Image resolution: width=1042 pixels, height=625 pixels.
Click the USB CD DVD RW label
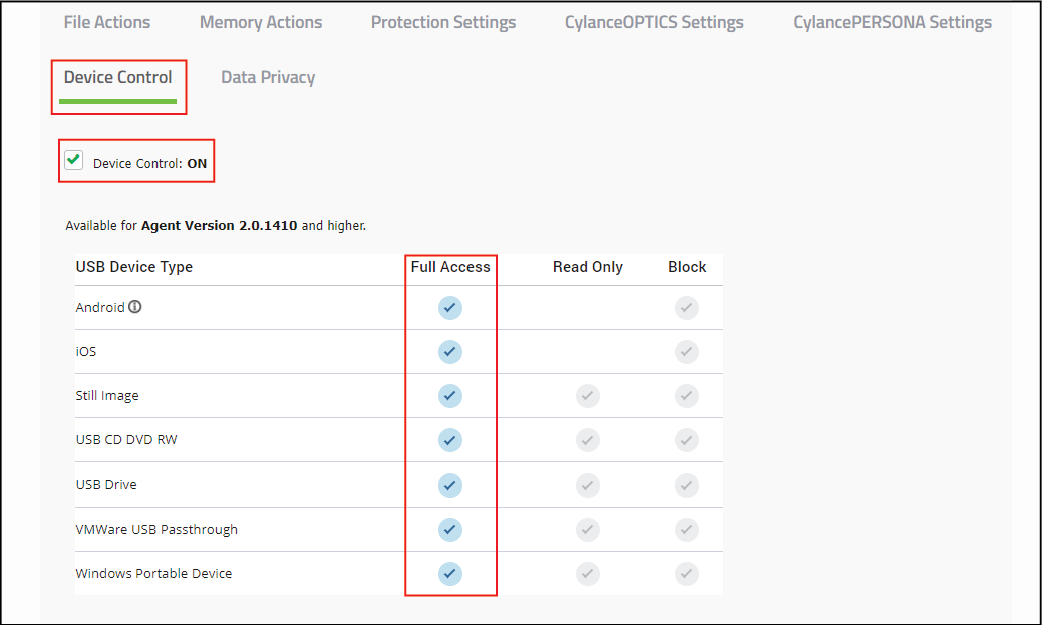coord(126,439)
